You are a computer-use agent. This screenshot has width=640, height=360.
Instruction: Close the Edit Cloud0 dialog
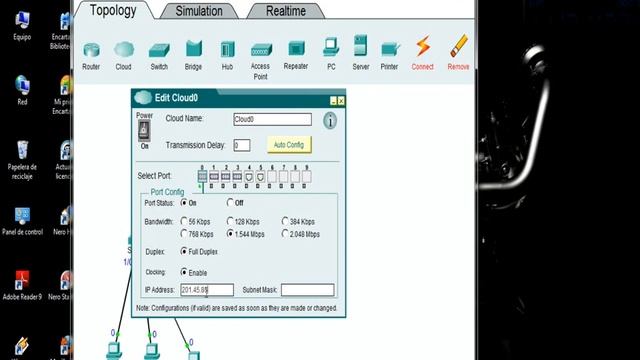coord(341,101)
